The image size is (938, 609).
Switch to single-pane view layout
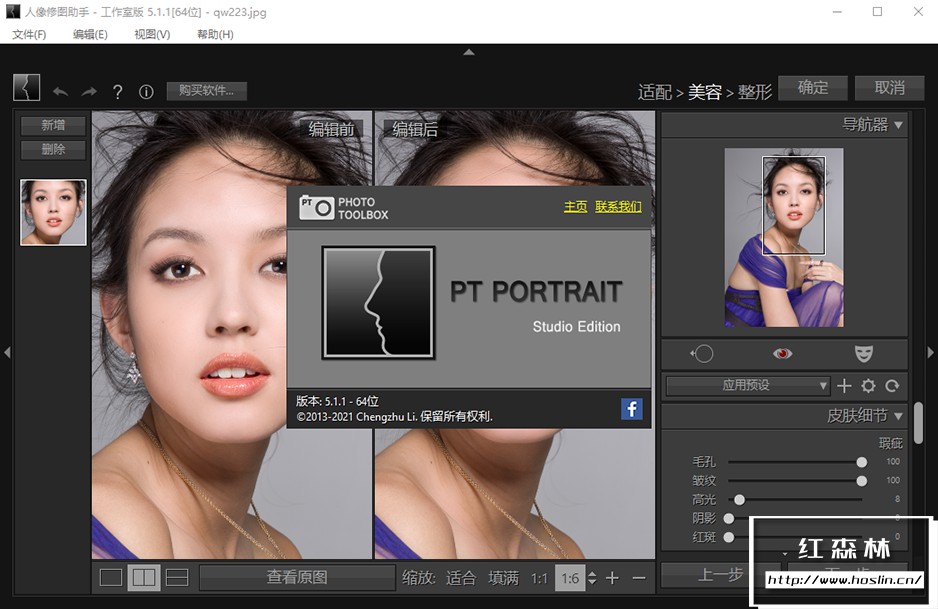click(111, 577)
